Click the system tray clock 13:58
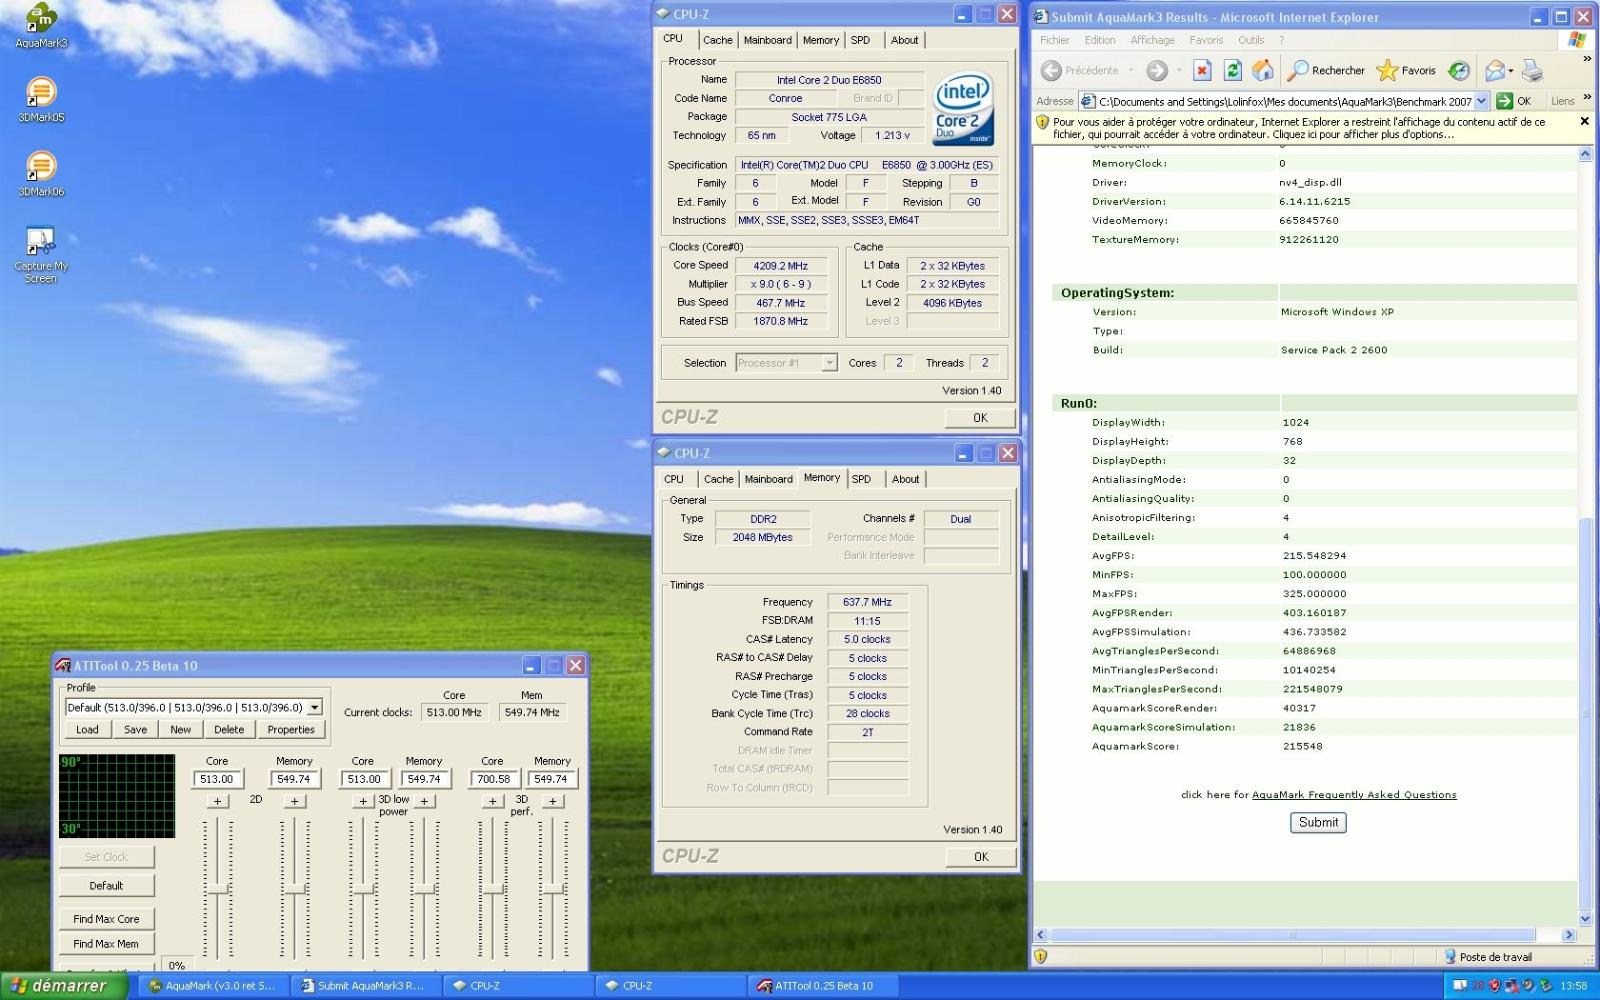This screenshot has width=1600, height=1000. click(1574, 986)
